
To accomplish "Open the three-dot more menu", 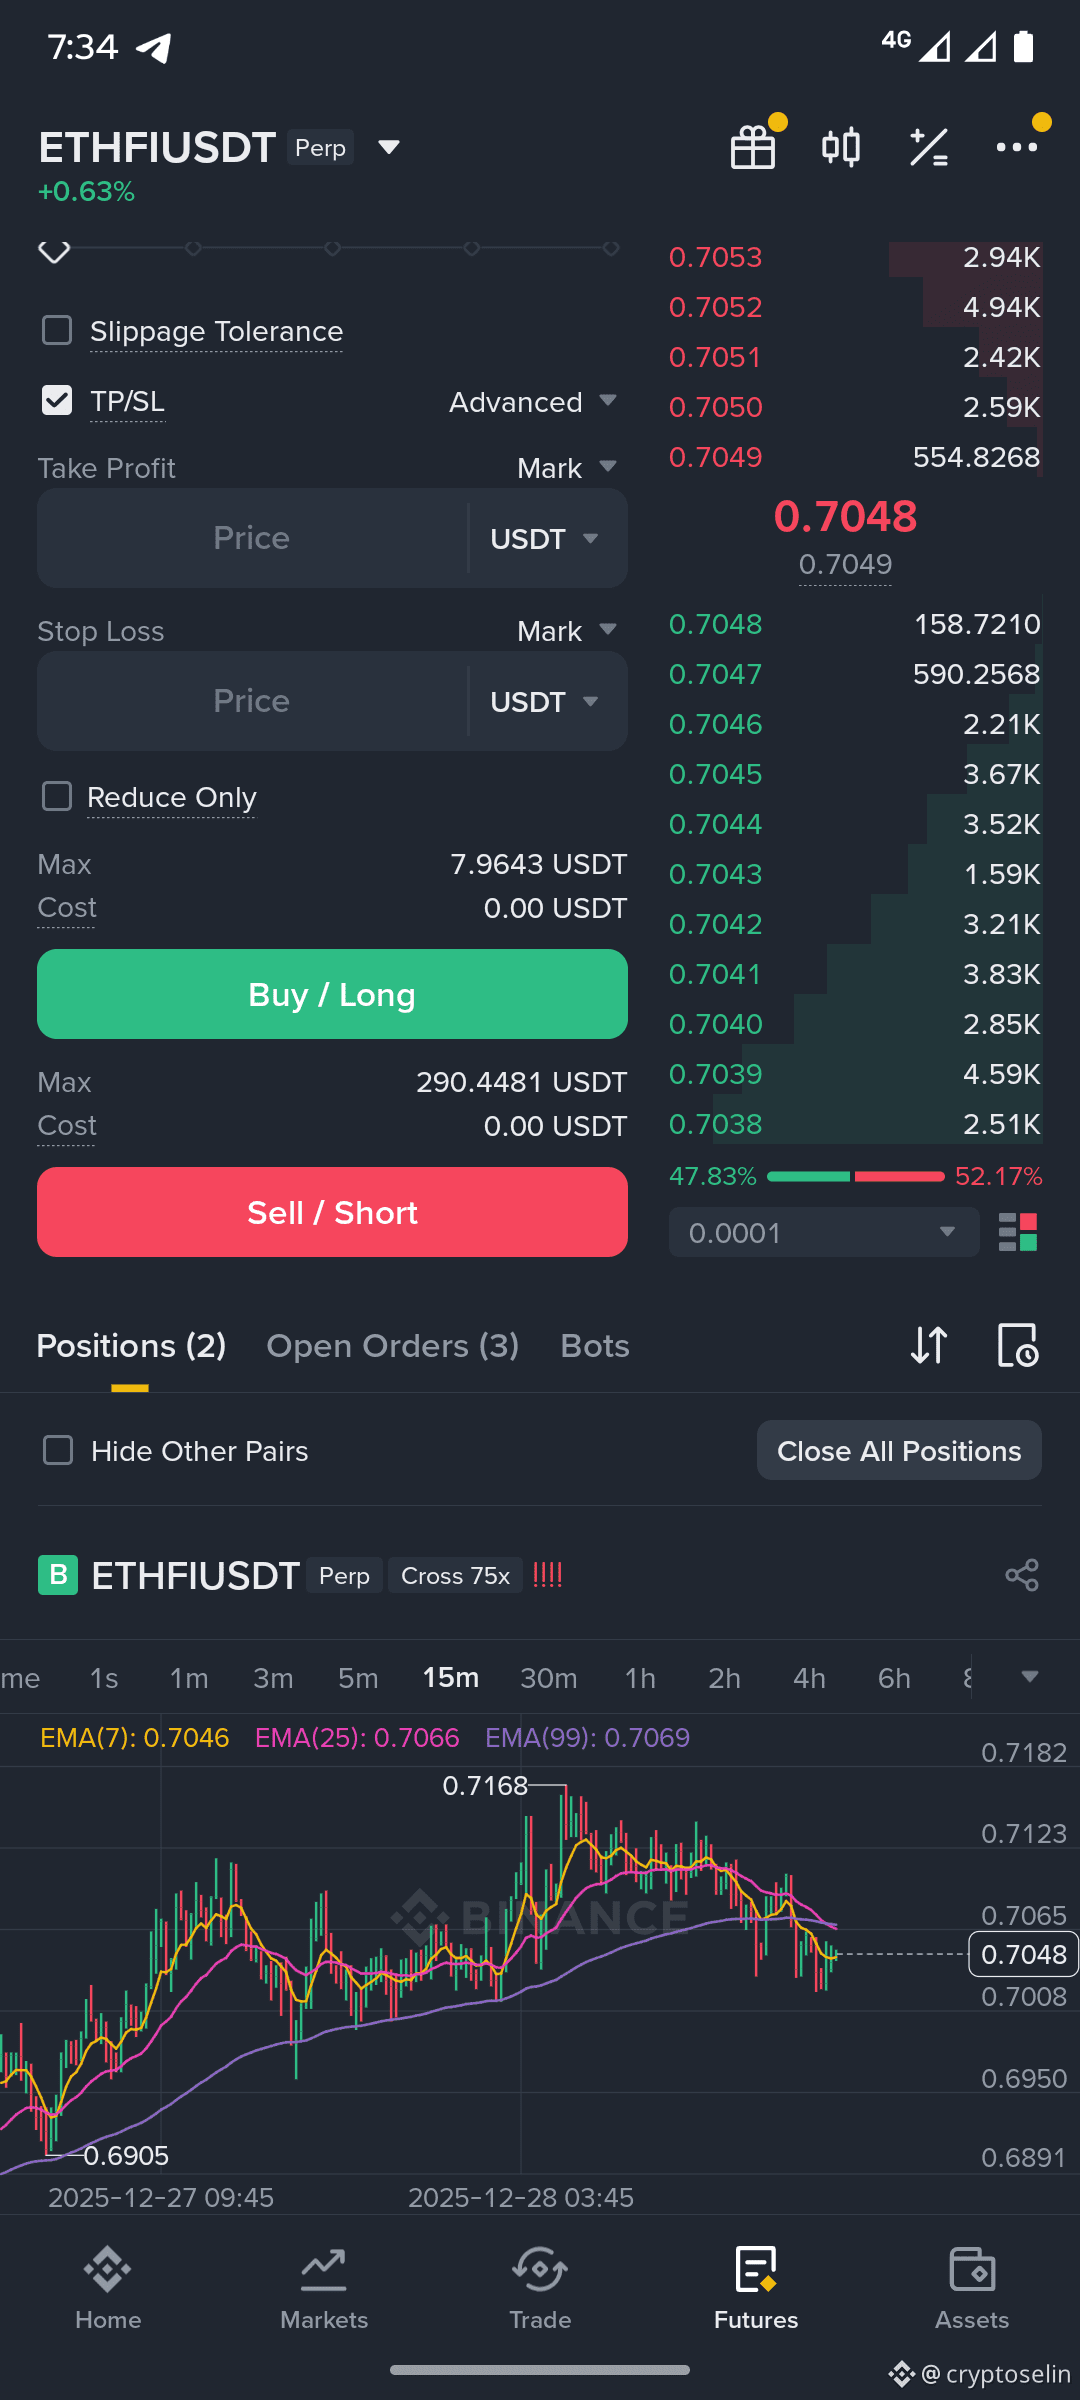I will 1017,148.
